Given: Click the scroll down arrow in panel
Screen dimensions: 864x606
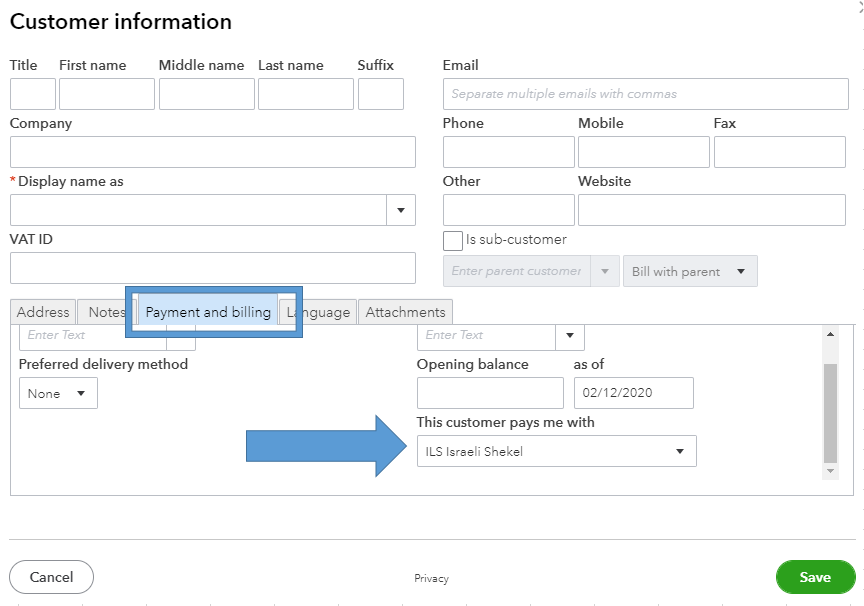Looking at the screenshot, I should tap(830, 470).
